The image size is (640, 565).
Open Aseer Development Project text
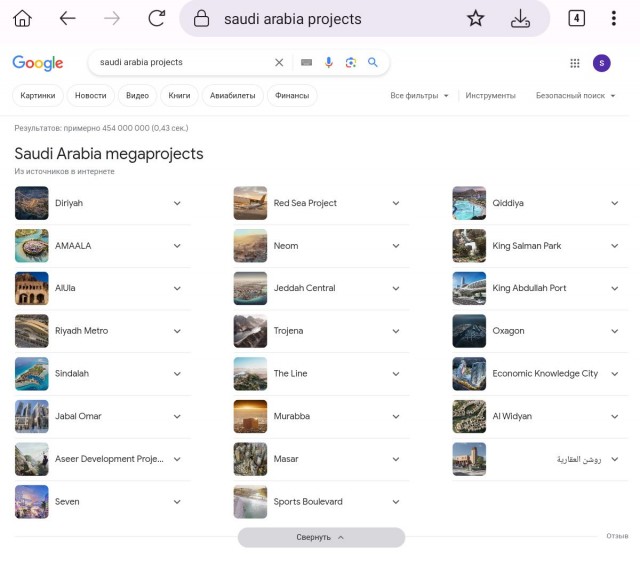click(x=109, y=459)
